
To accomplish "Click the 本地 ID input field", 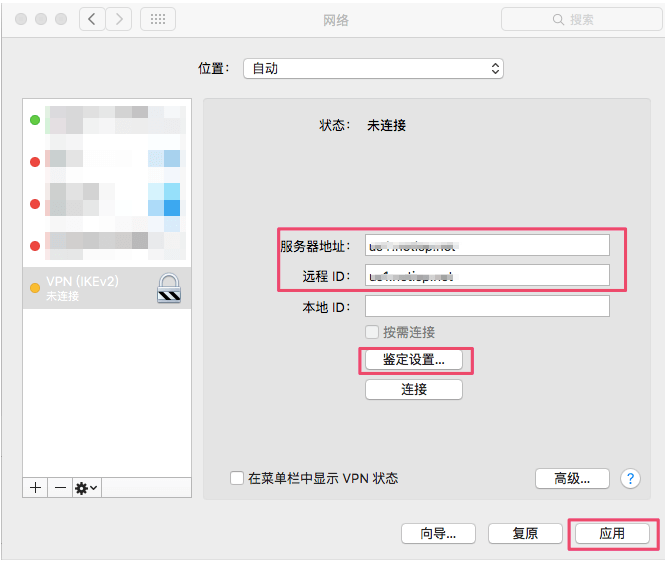I will pyautogui.click(x=487, y=306).
